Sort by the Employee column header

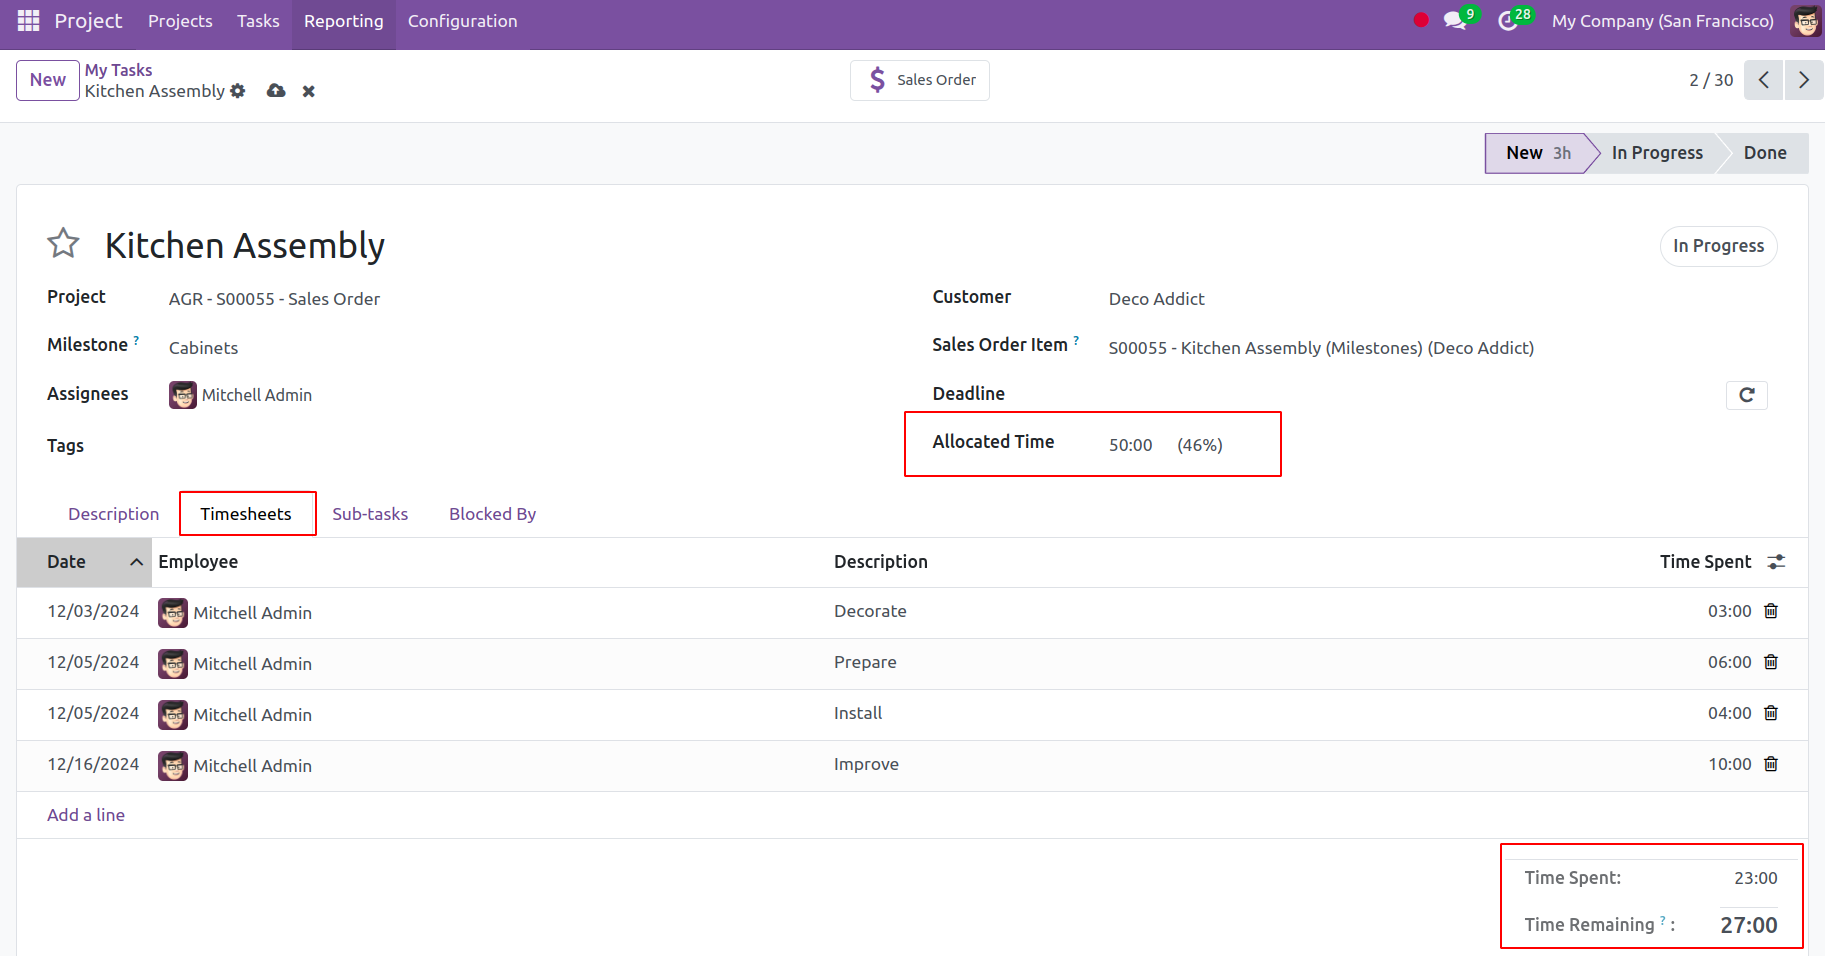tap(198, 562)
